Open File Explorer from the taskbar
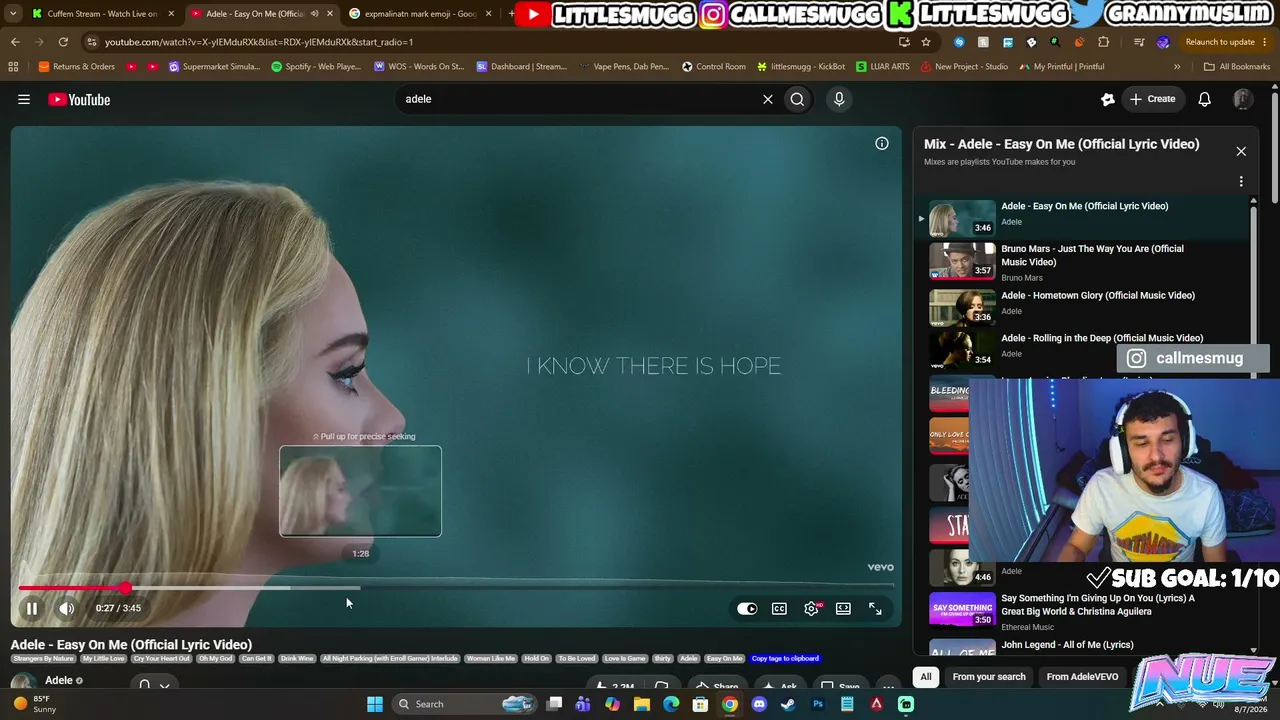 click(642, 704)
